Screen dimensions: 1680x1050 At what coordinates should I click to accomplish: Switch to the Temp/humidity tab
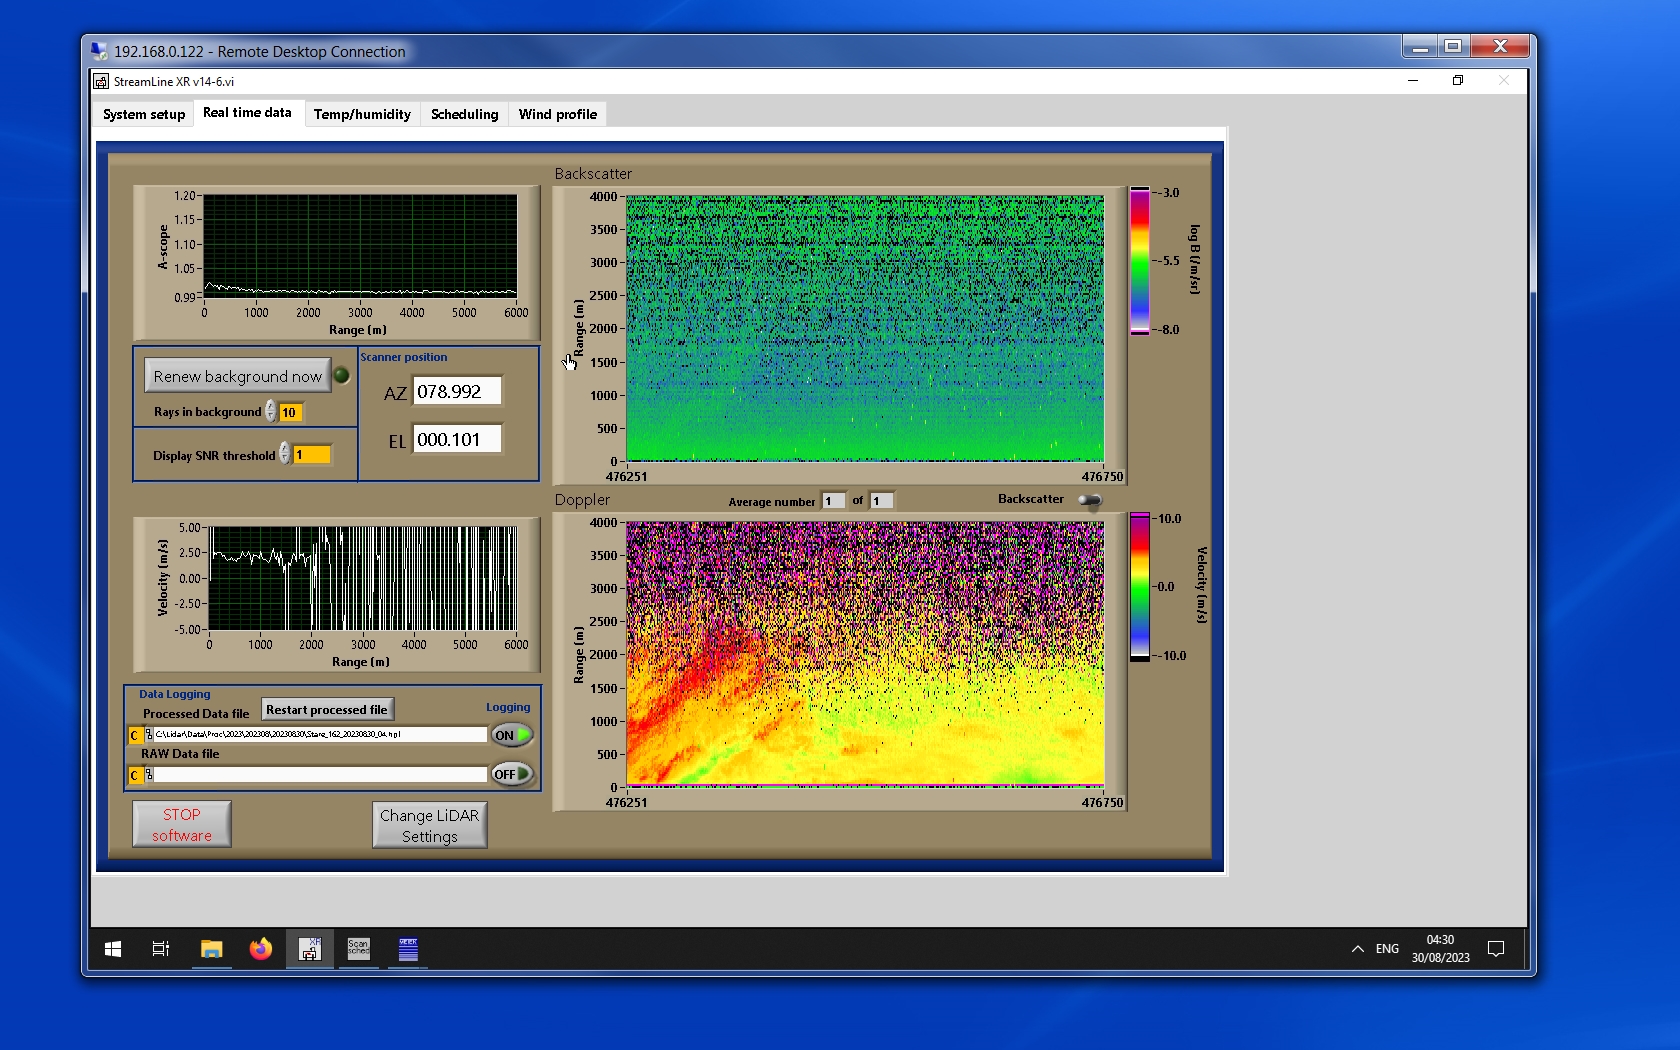[x=362, y=114]
